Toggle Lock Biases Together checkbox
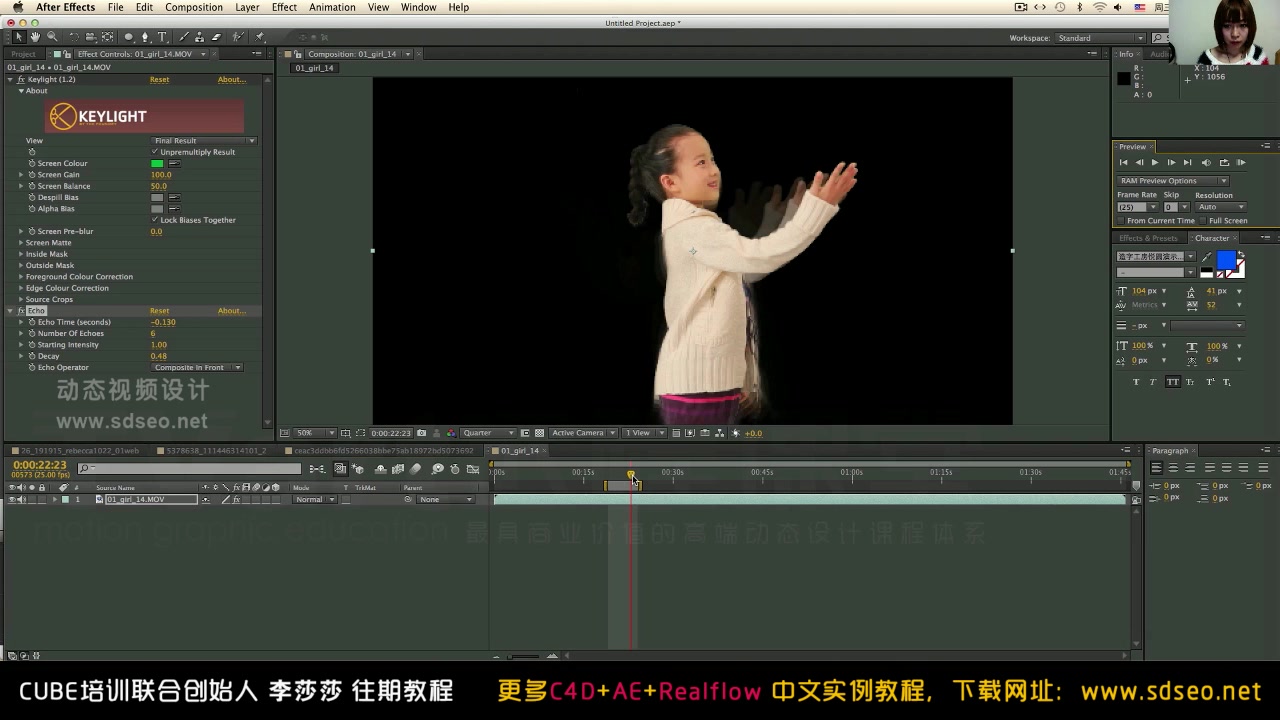This screenshot has width=1280, height=720. tap(155, 220)
